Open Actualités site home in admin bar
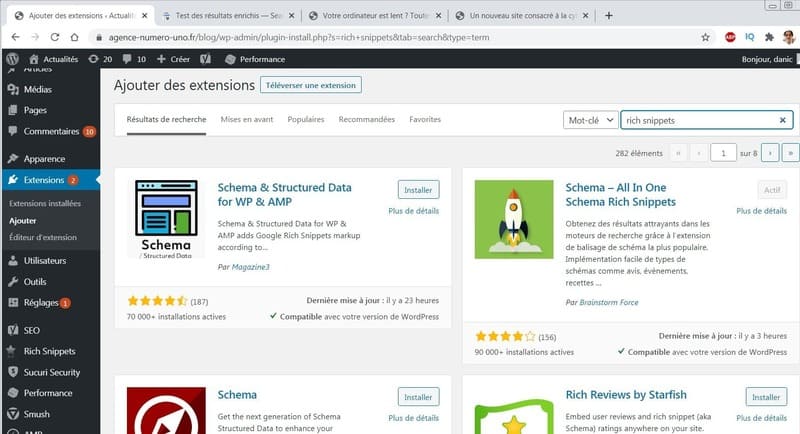The width and height of the screenshot is (800, 434). pos(54,59)
